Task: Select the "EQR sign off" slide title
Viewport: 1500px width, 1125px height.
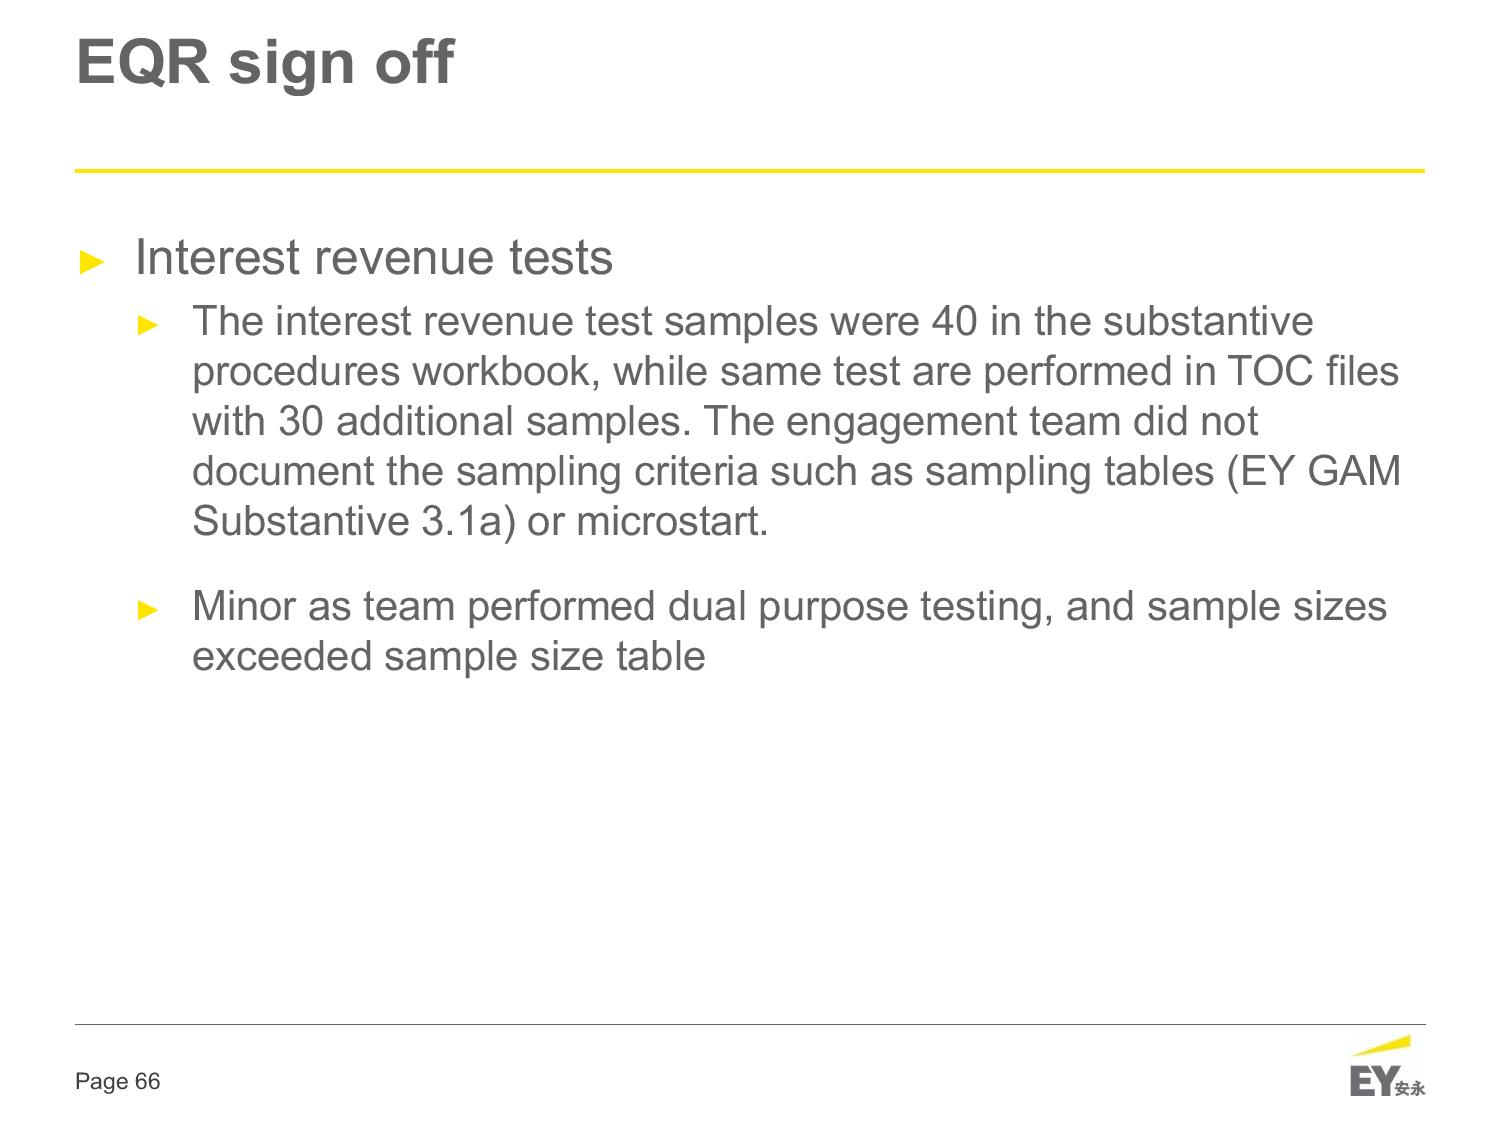Action: click(265, 62)
